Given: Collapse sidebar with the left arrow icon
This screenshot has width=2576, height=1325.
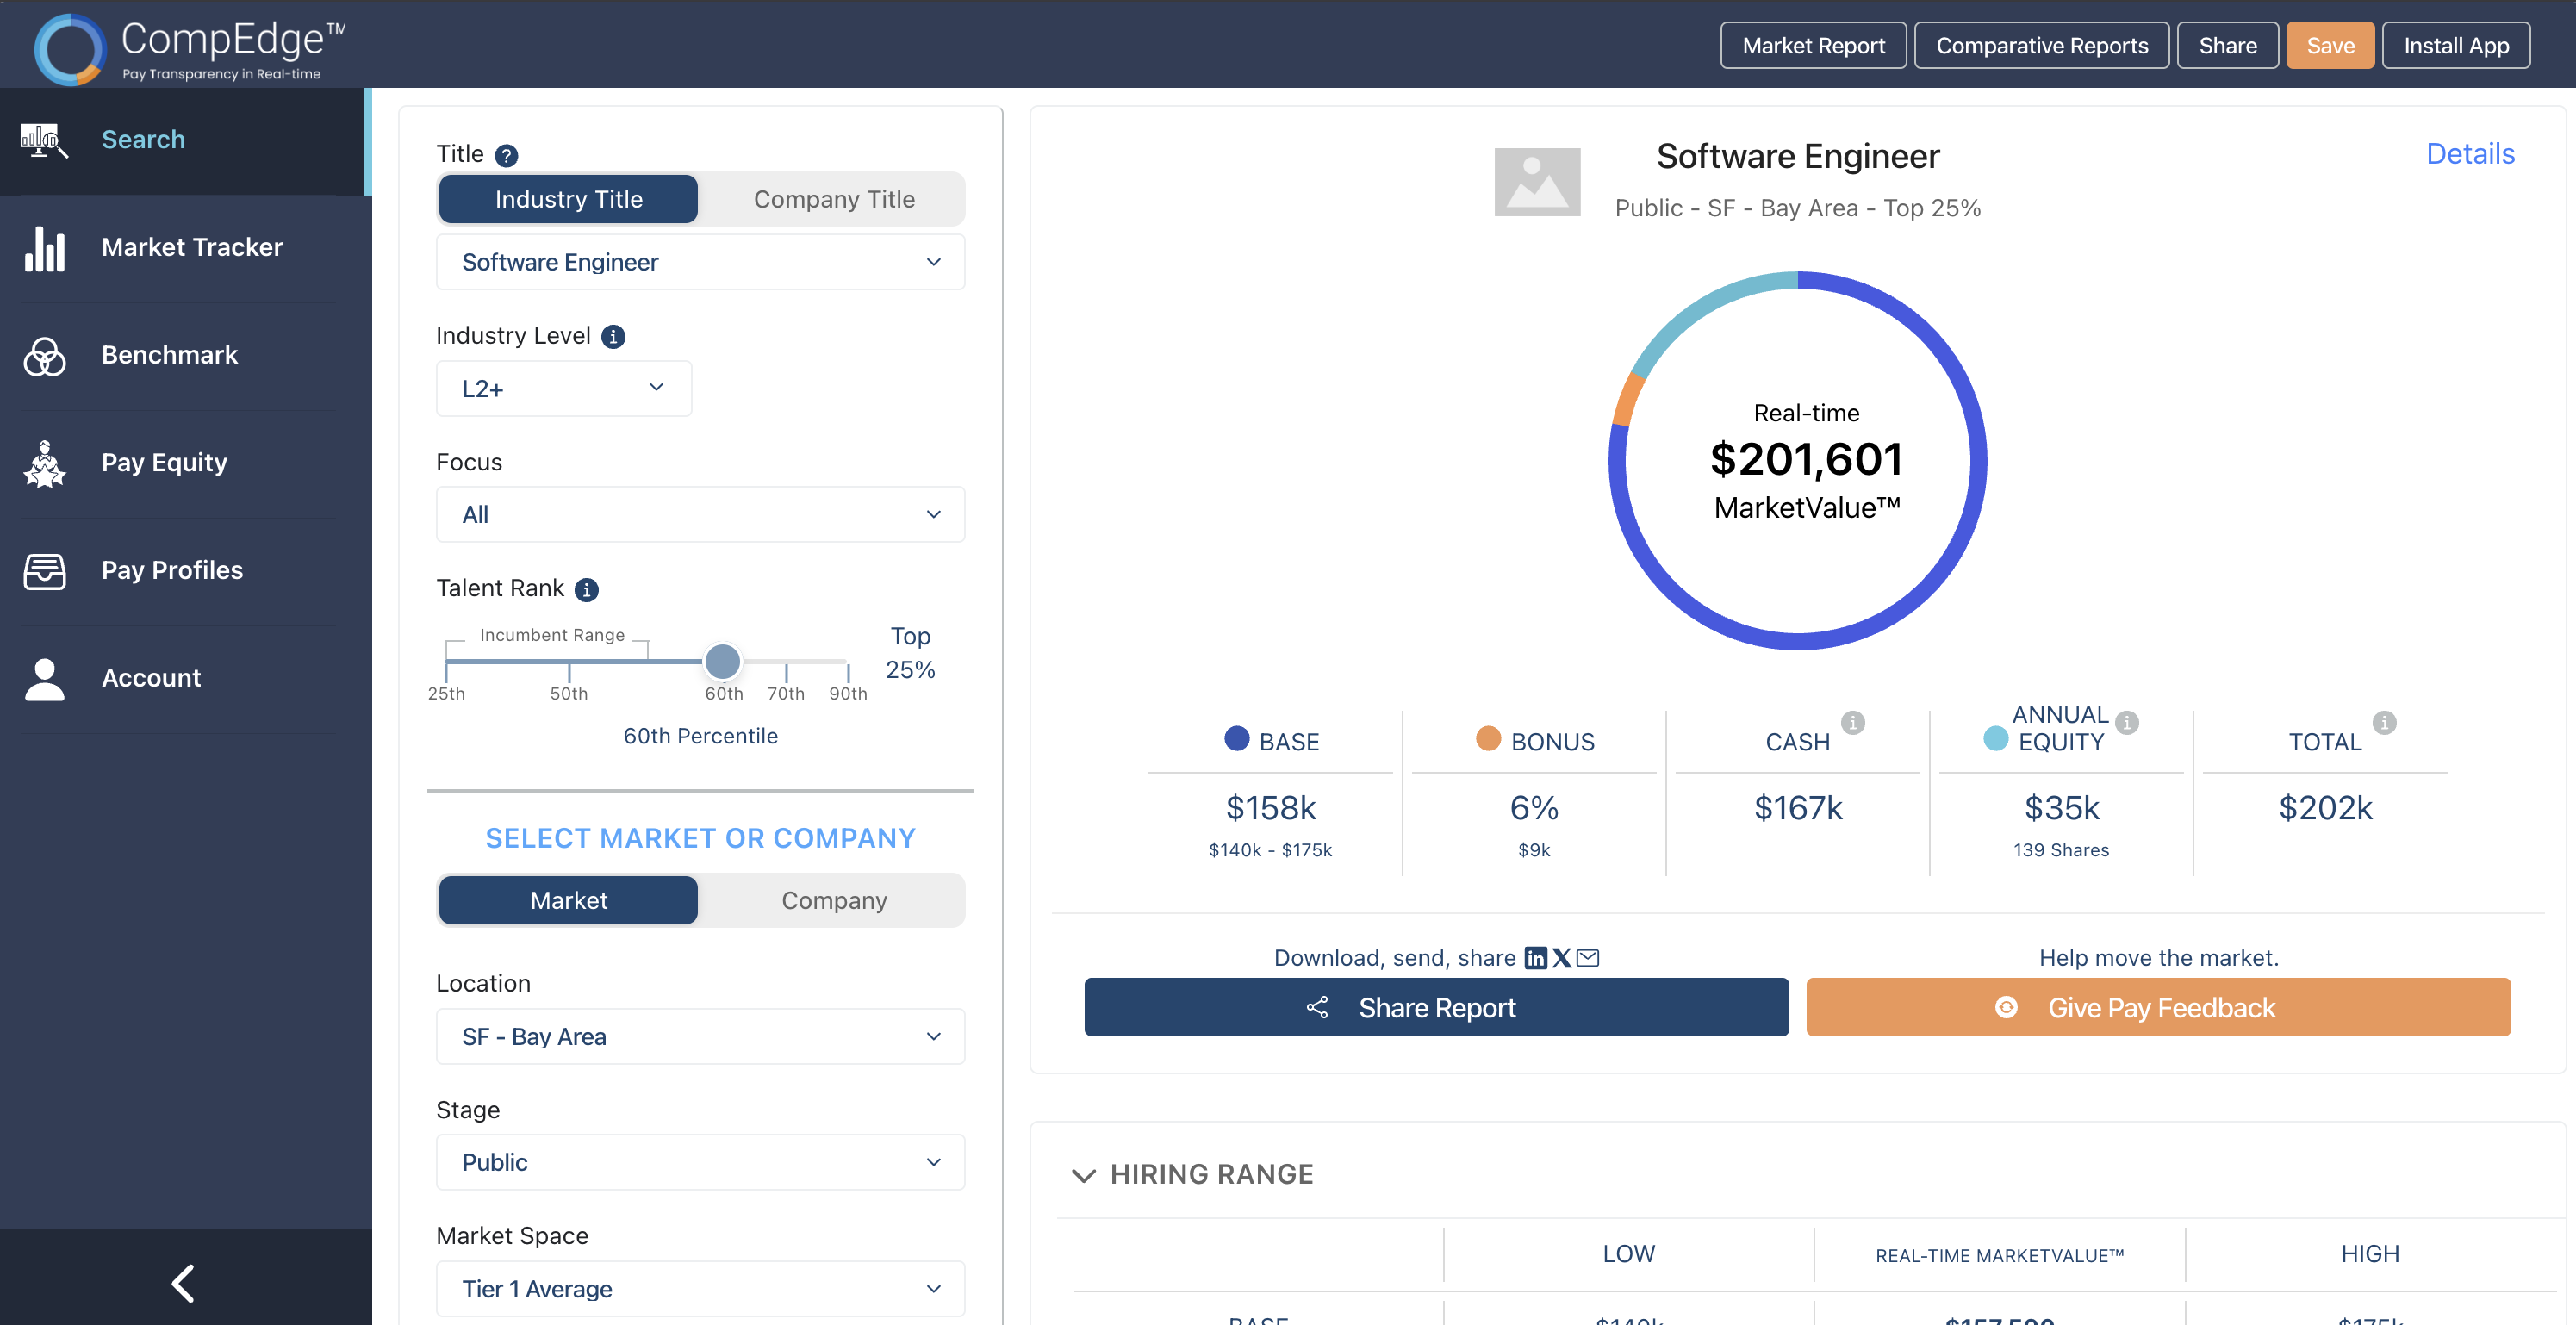Looking at the screenshot, I should [183, 1283].
